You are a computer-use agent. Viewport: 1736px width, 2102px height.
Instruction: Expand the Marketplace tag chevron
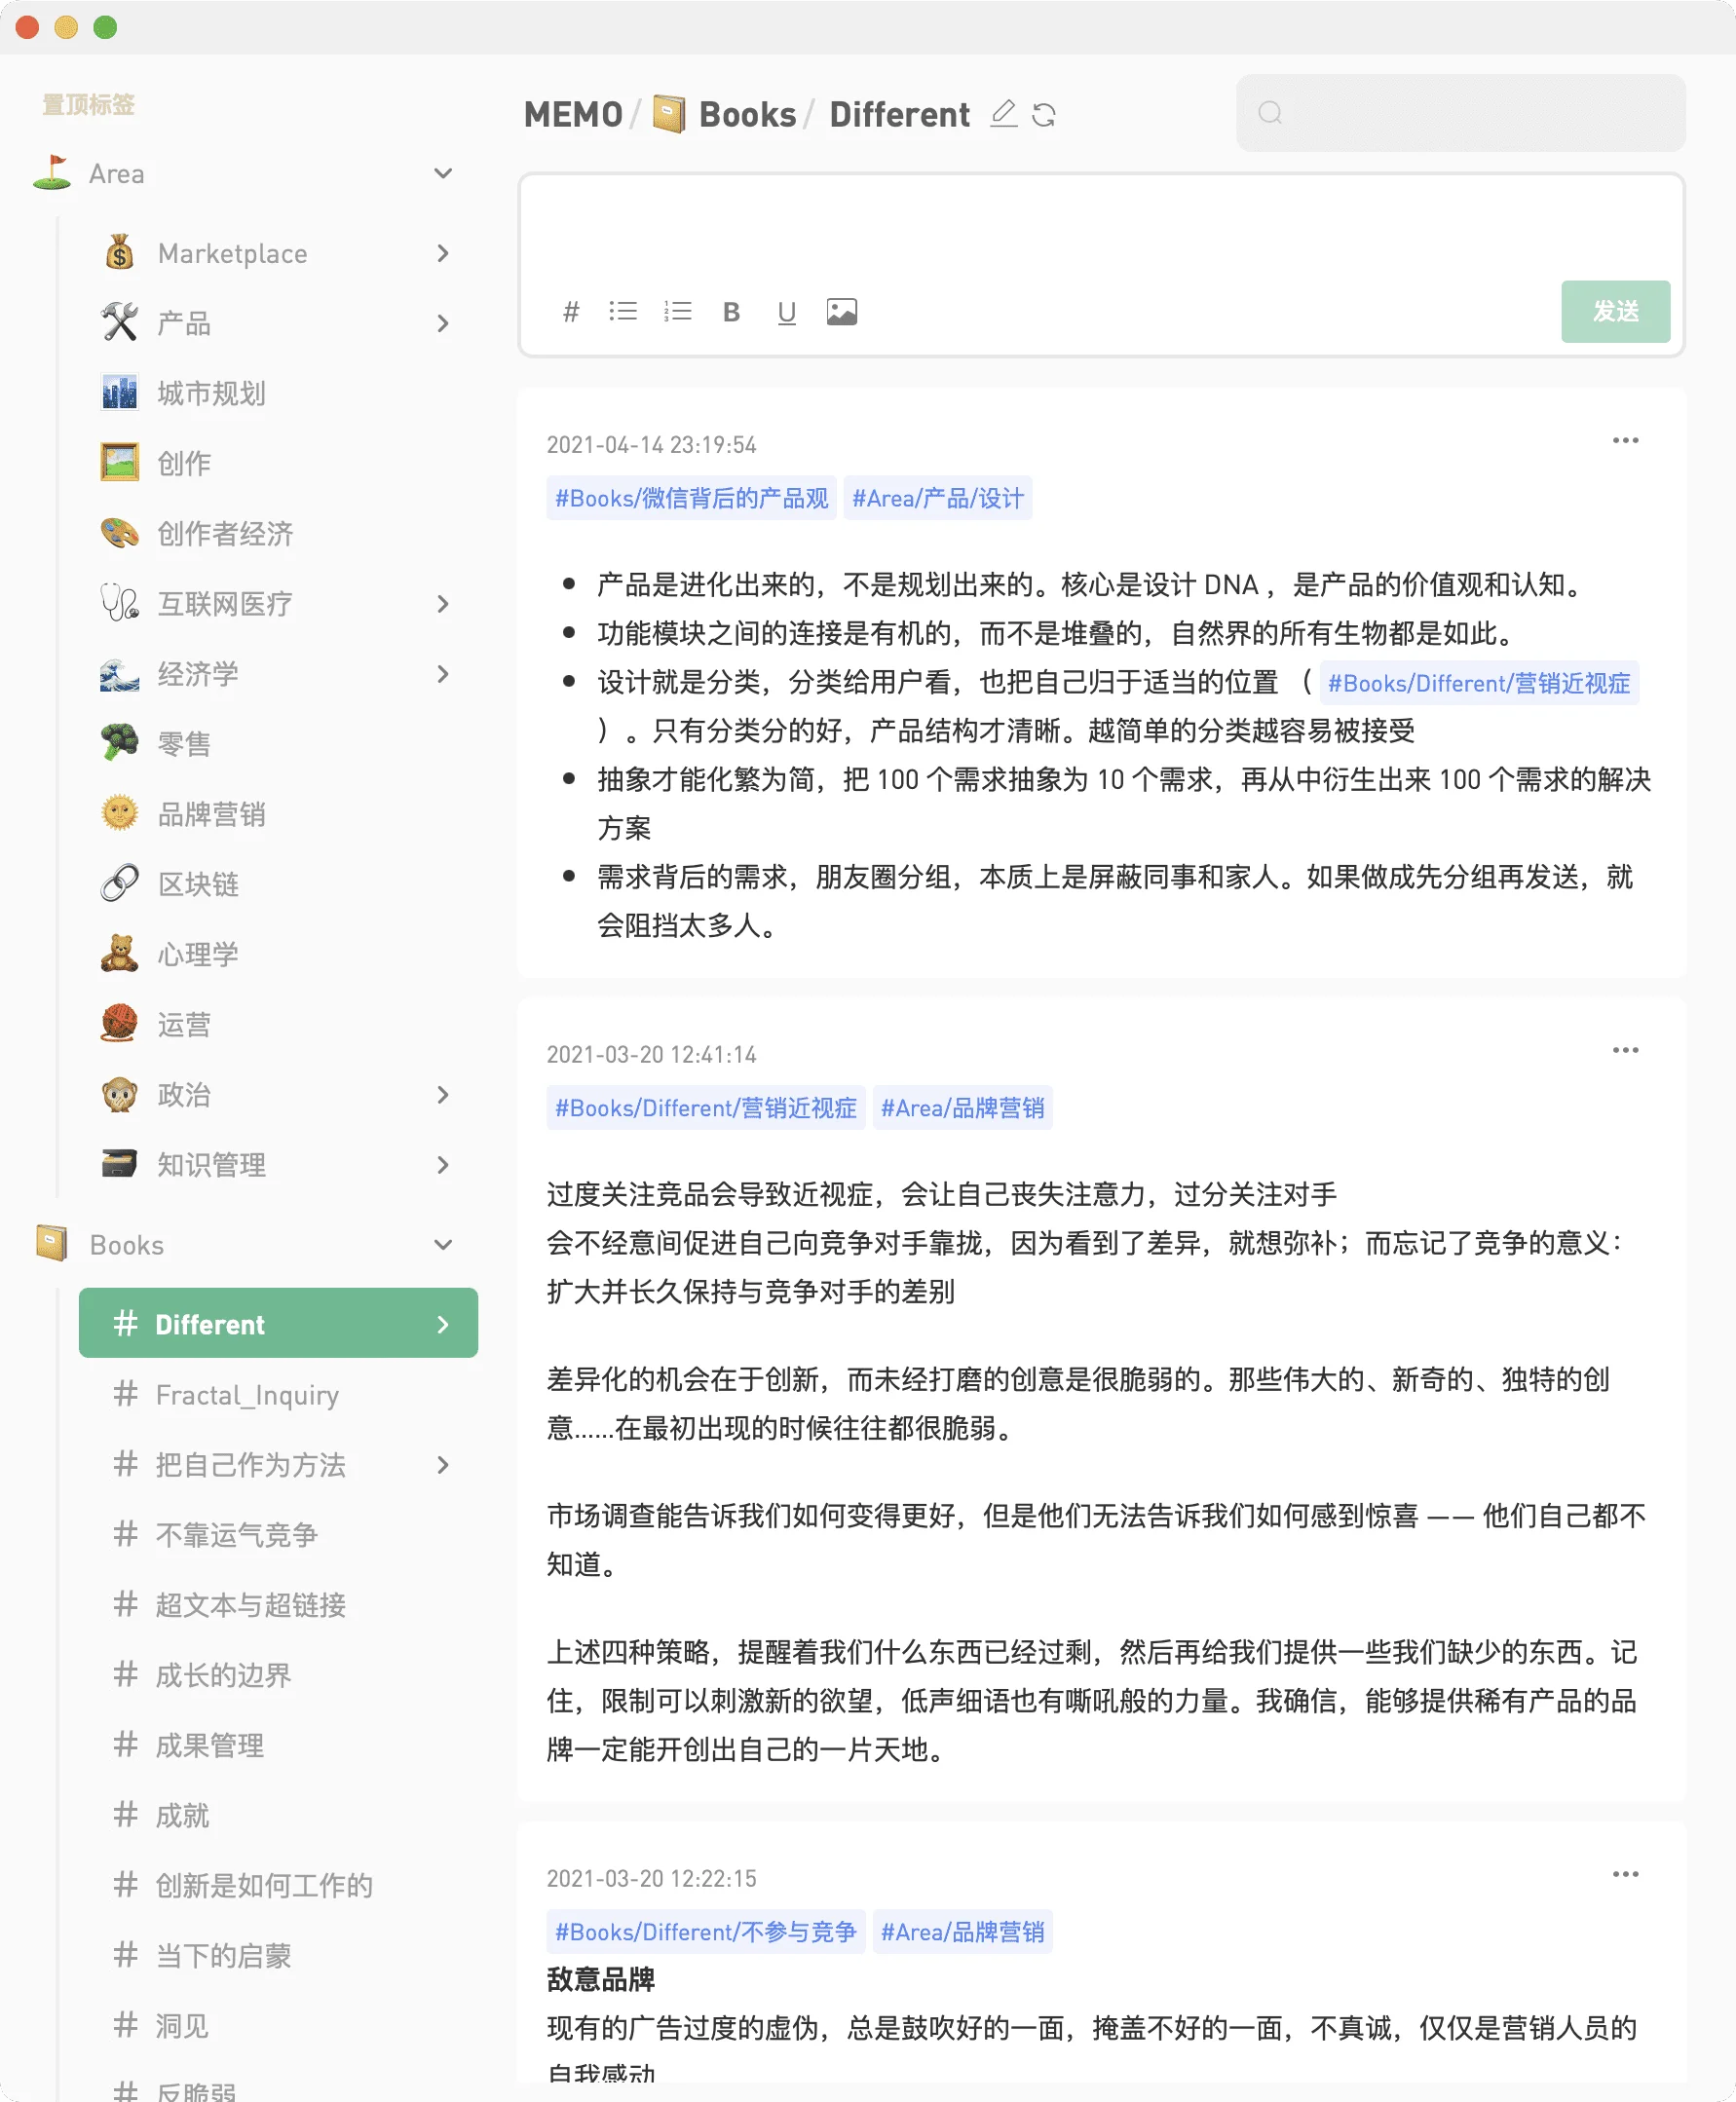click(x=443, y=253)
